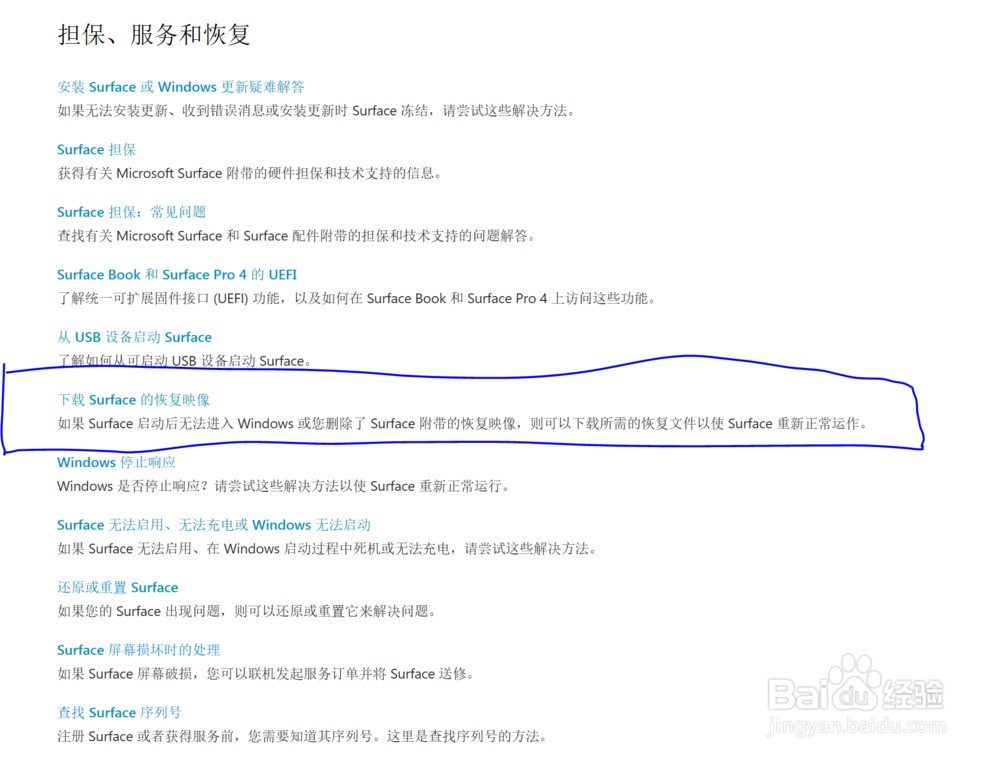Screen dimensions: 1000x760
Task: Open the Windows 停止响应 link
Action: (x=116, y=462)
